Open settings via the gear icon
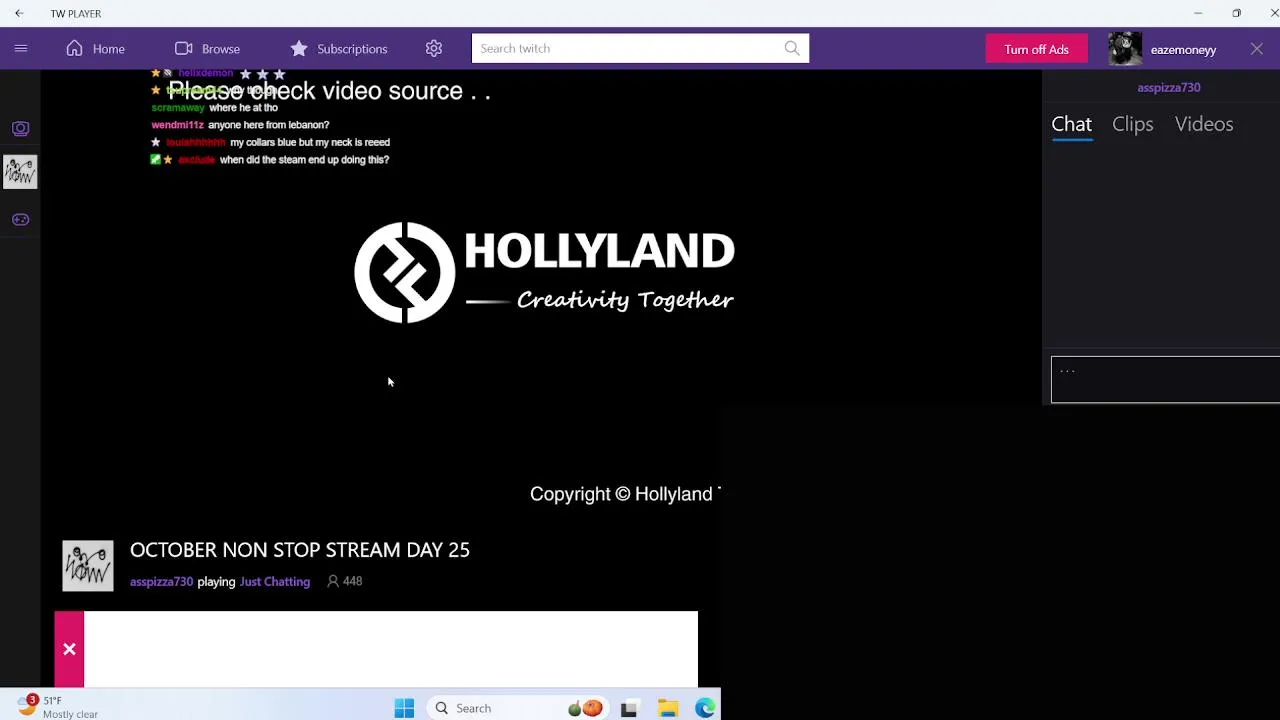The height and width of the screenshot is (720, 1280). [x=433, y=48]
